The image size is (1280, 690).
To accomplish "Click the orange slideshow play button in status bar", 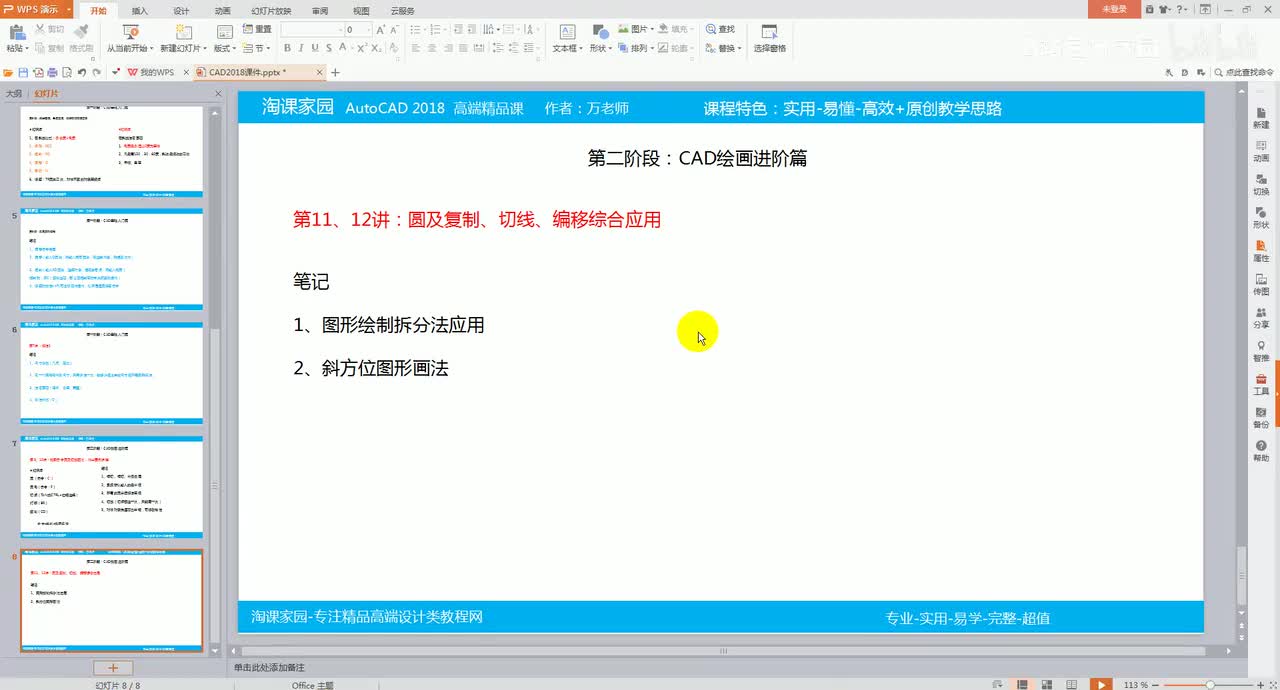I will [x=1100, y=685].
